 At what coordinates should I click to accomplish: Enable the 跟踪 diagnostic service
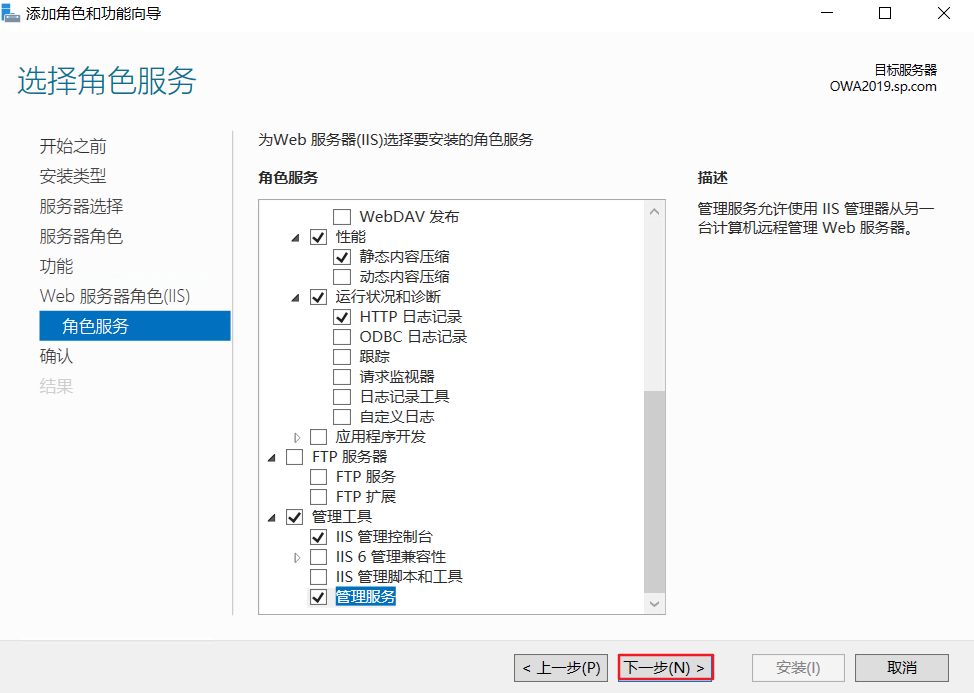tap(342, 356)
